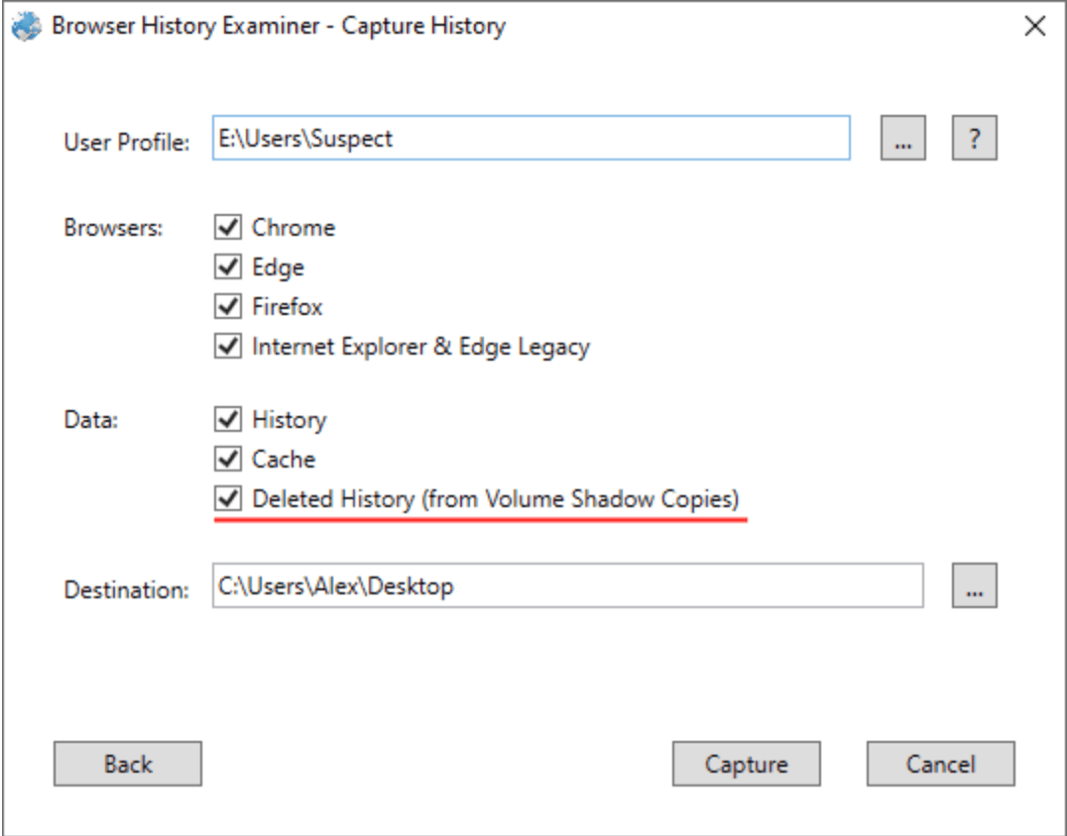
Task: Click the Data label
Action: click(x=91, y=420)
